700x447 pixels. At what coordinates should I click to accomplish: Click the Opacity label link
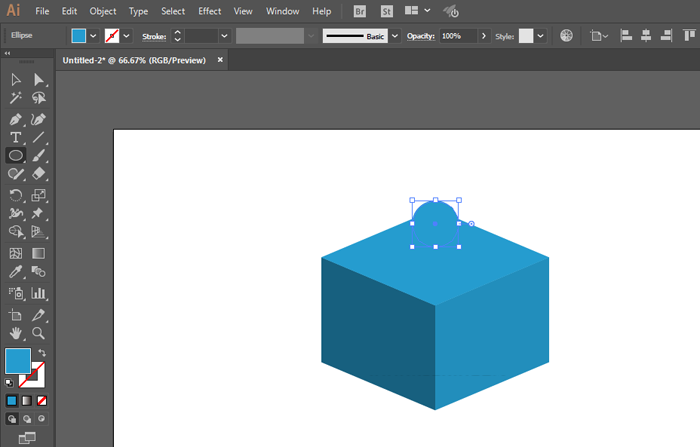[420, 35]
